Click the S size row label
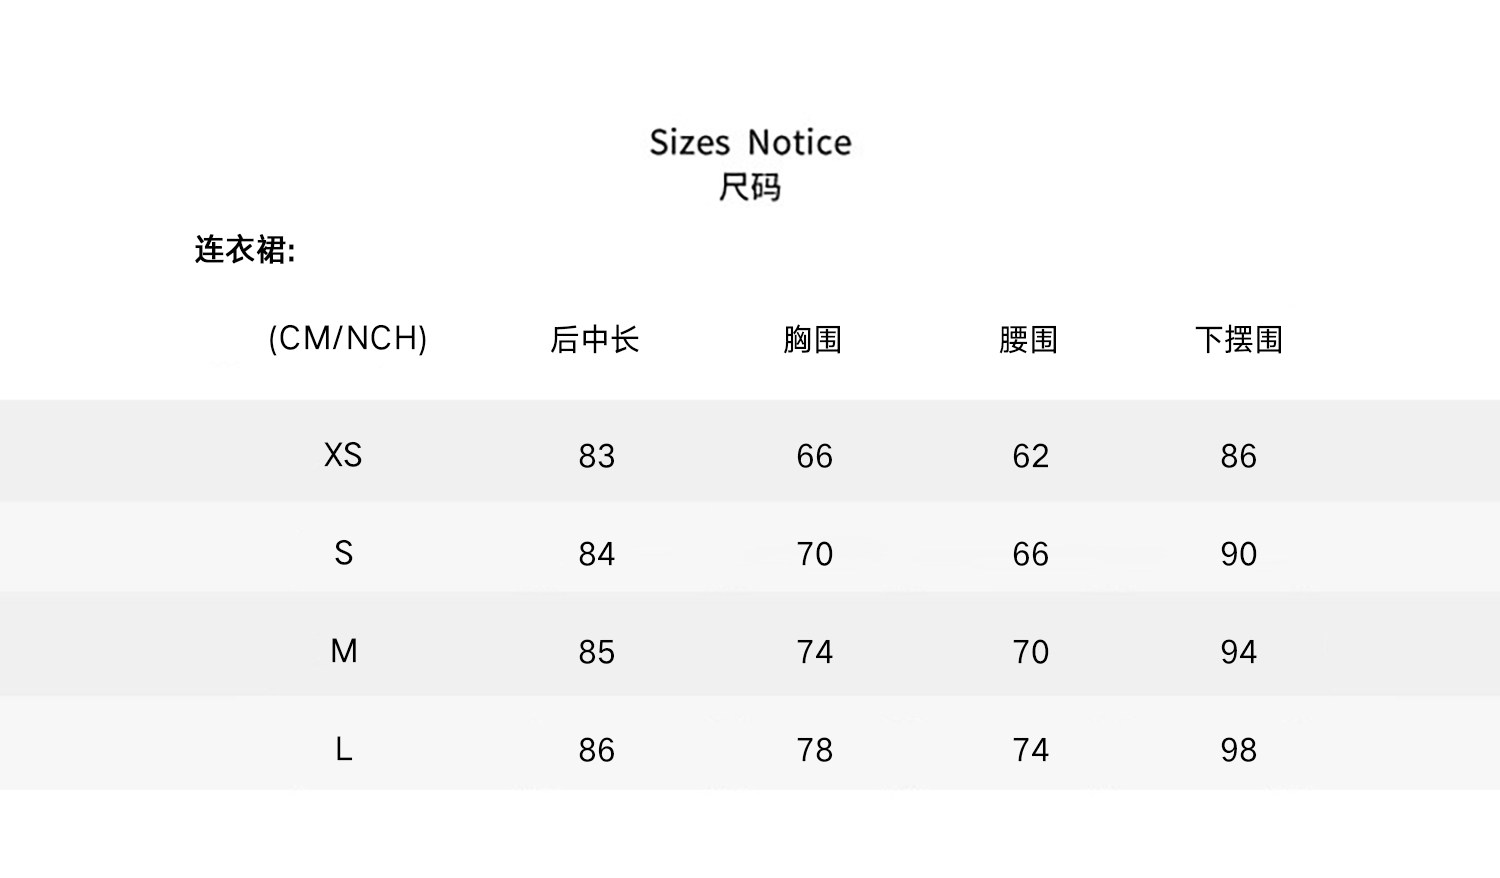 pos(343,553)
